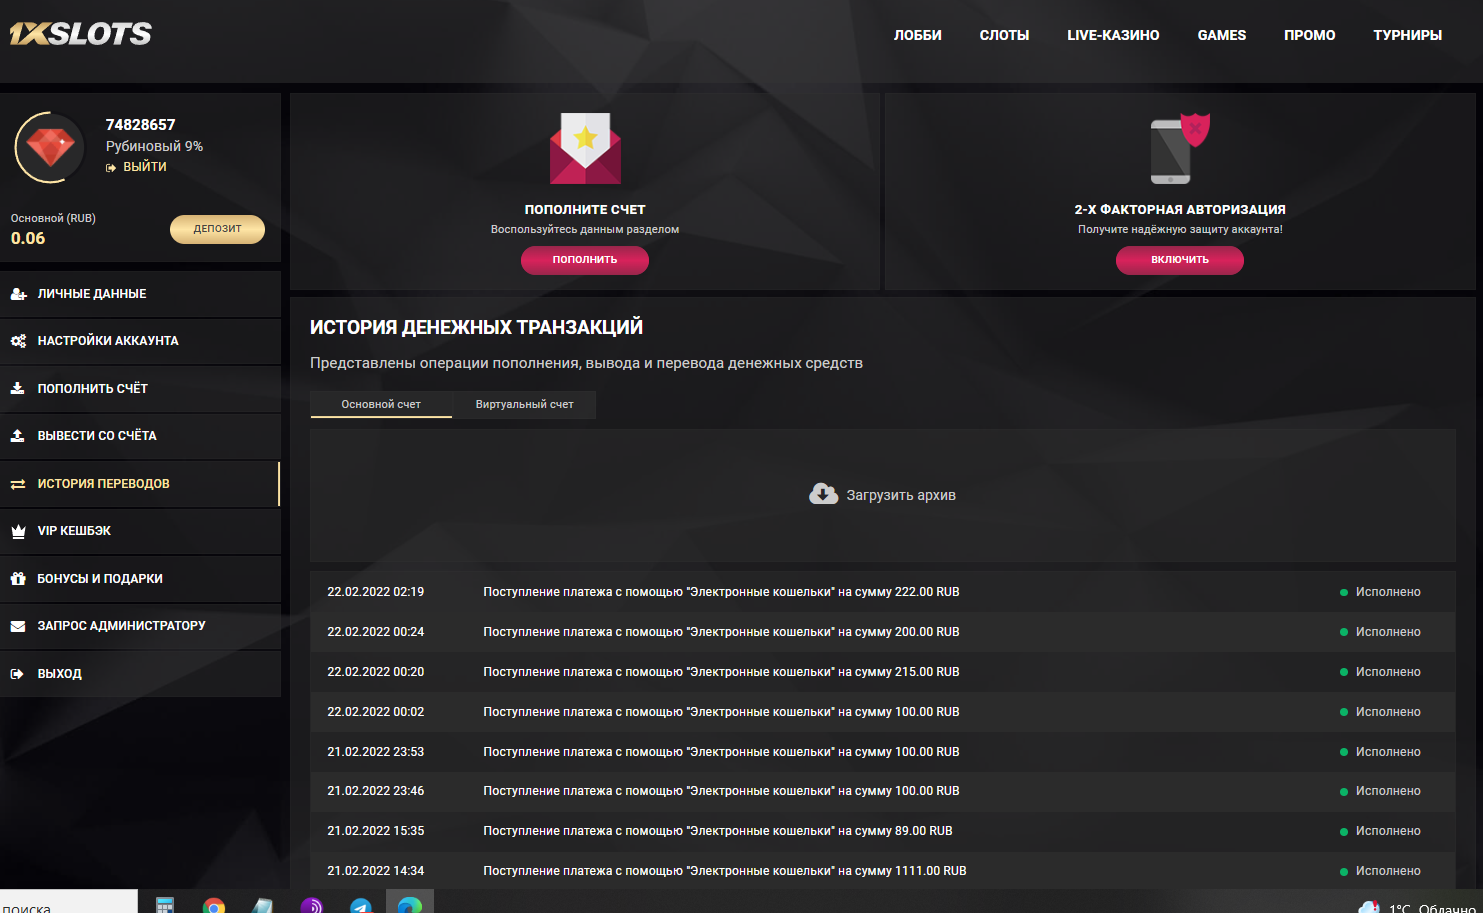The width and height of the screenshot is (1483, 913).
Task: Click account number 74828657
Action: click(140, 125)
